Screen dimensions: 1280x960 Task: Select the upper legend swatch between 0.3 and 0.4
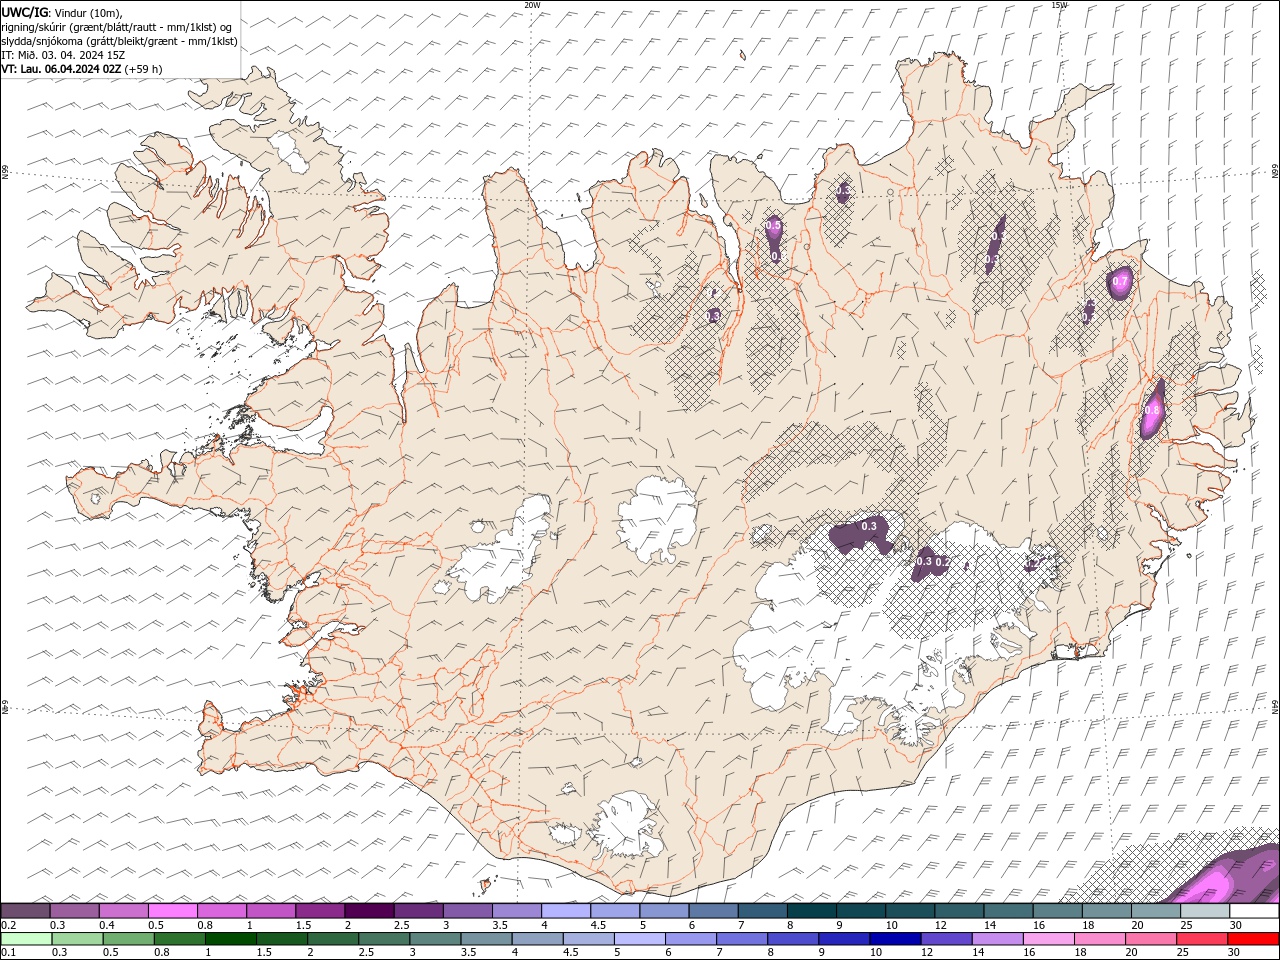click(74, 911)
